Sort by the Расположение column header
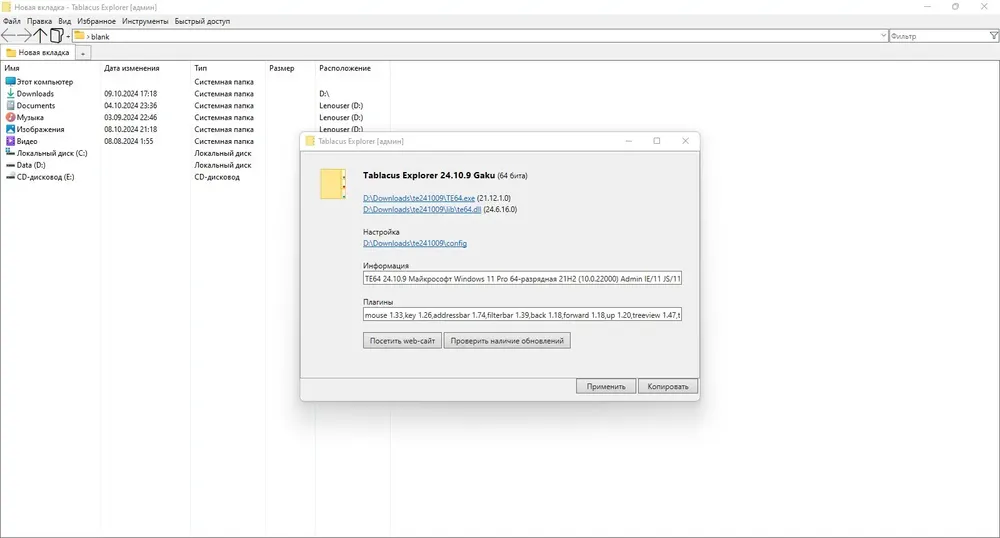Viewport: 1000px width, 538px height. [x=345, y=68]
